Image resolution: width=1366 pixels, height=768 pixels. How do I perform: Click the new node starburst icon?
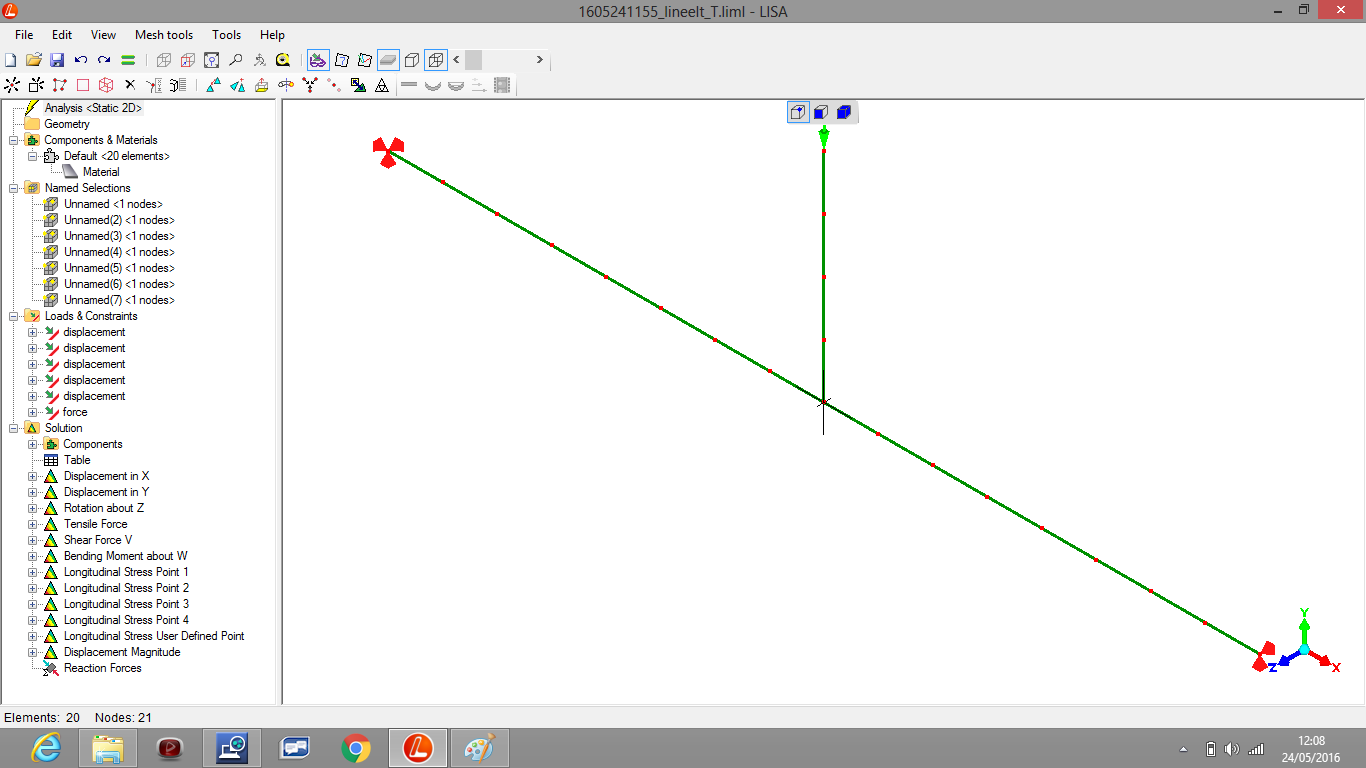coord(12,85)
